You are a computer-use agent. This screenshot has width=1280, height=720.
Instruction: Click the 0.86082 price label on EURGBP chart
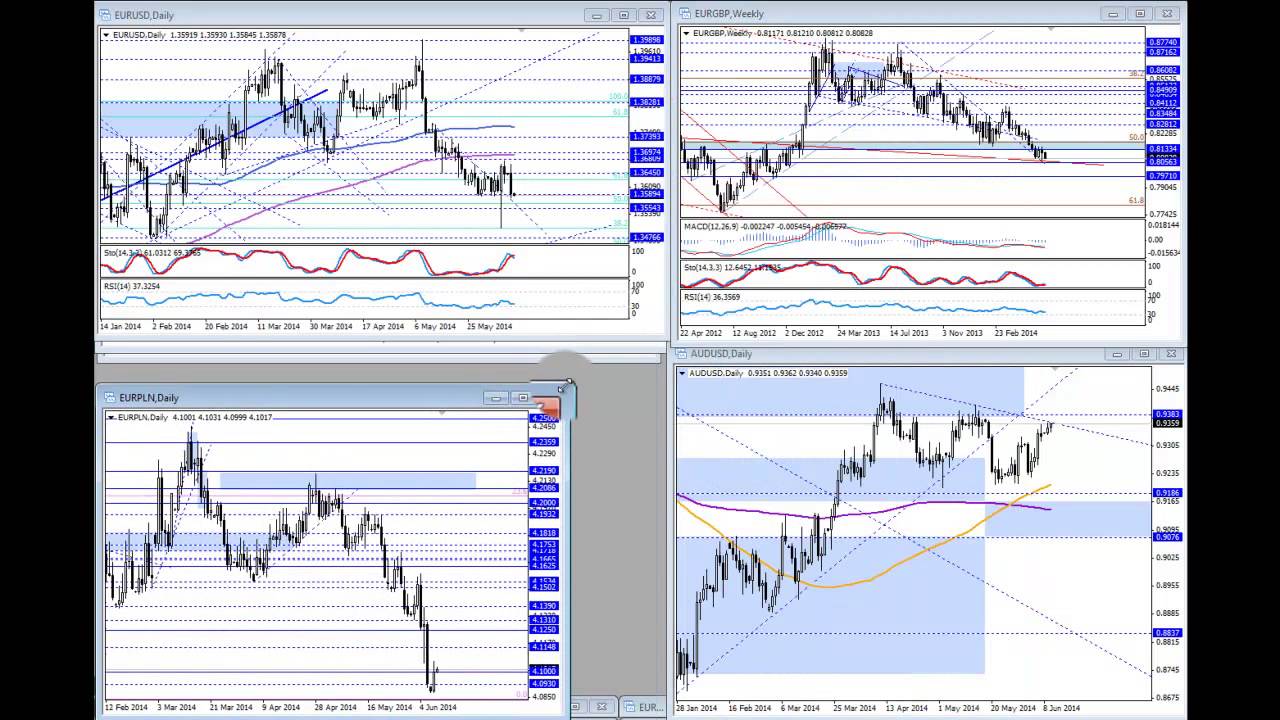pyautogui.click(x=1164, y=70)
